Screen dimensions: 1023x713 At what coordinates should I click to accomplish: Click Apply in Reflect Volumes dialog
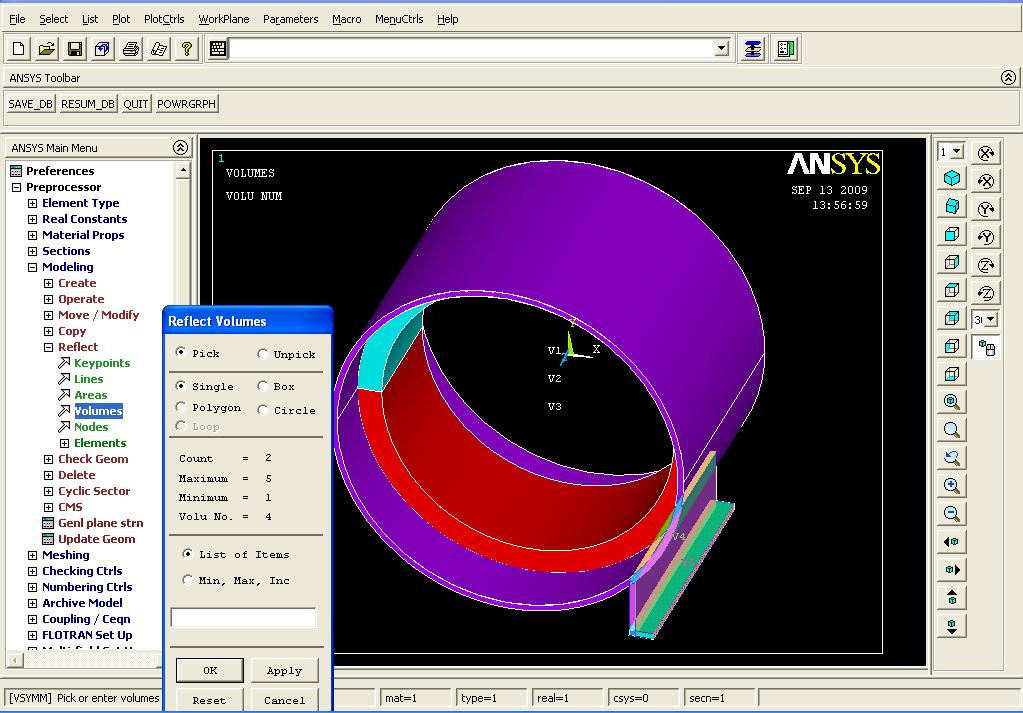pos(284,670)
